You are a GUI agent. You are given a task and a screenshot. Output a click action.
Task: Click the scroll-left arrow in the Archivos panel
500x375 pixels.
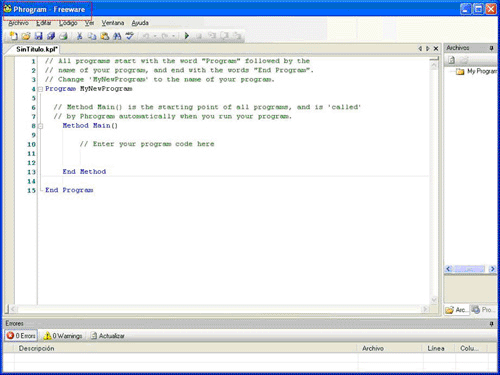(448, 269)
